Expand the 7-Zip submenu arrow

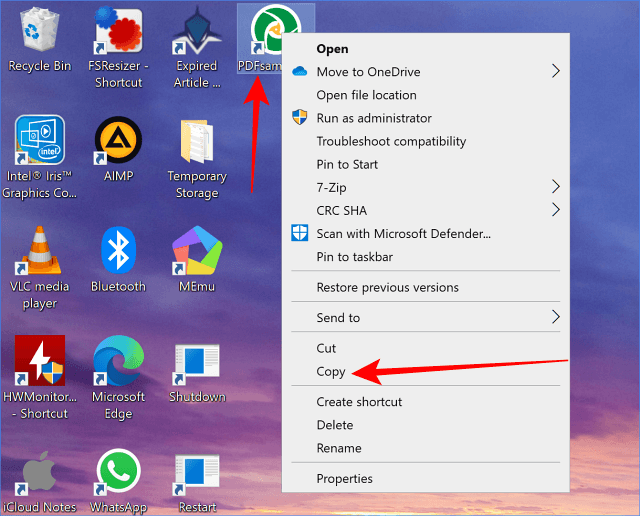[555, 187]
